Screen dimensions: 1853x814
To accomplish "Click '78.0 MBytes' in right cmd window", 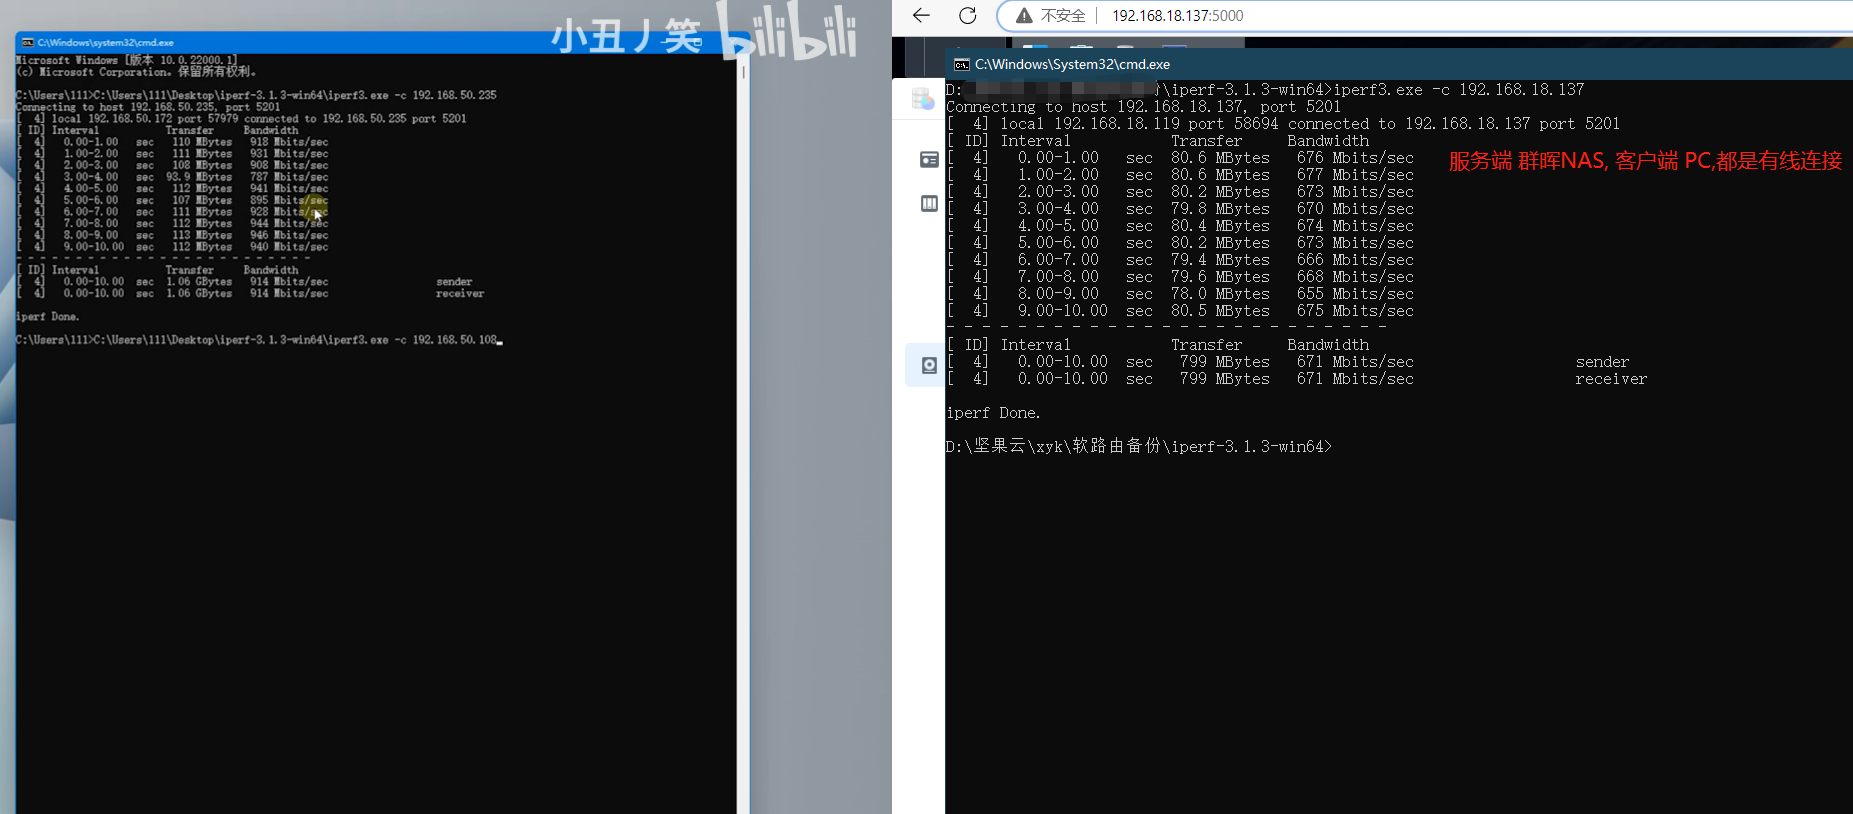I will (x=1220, y=294).
